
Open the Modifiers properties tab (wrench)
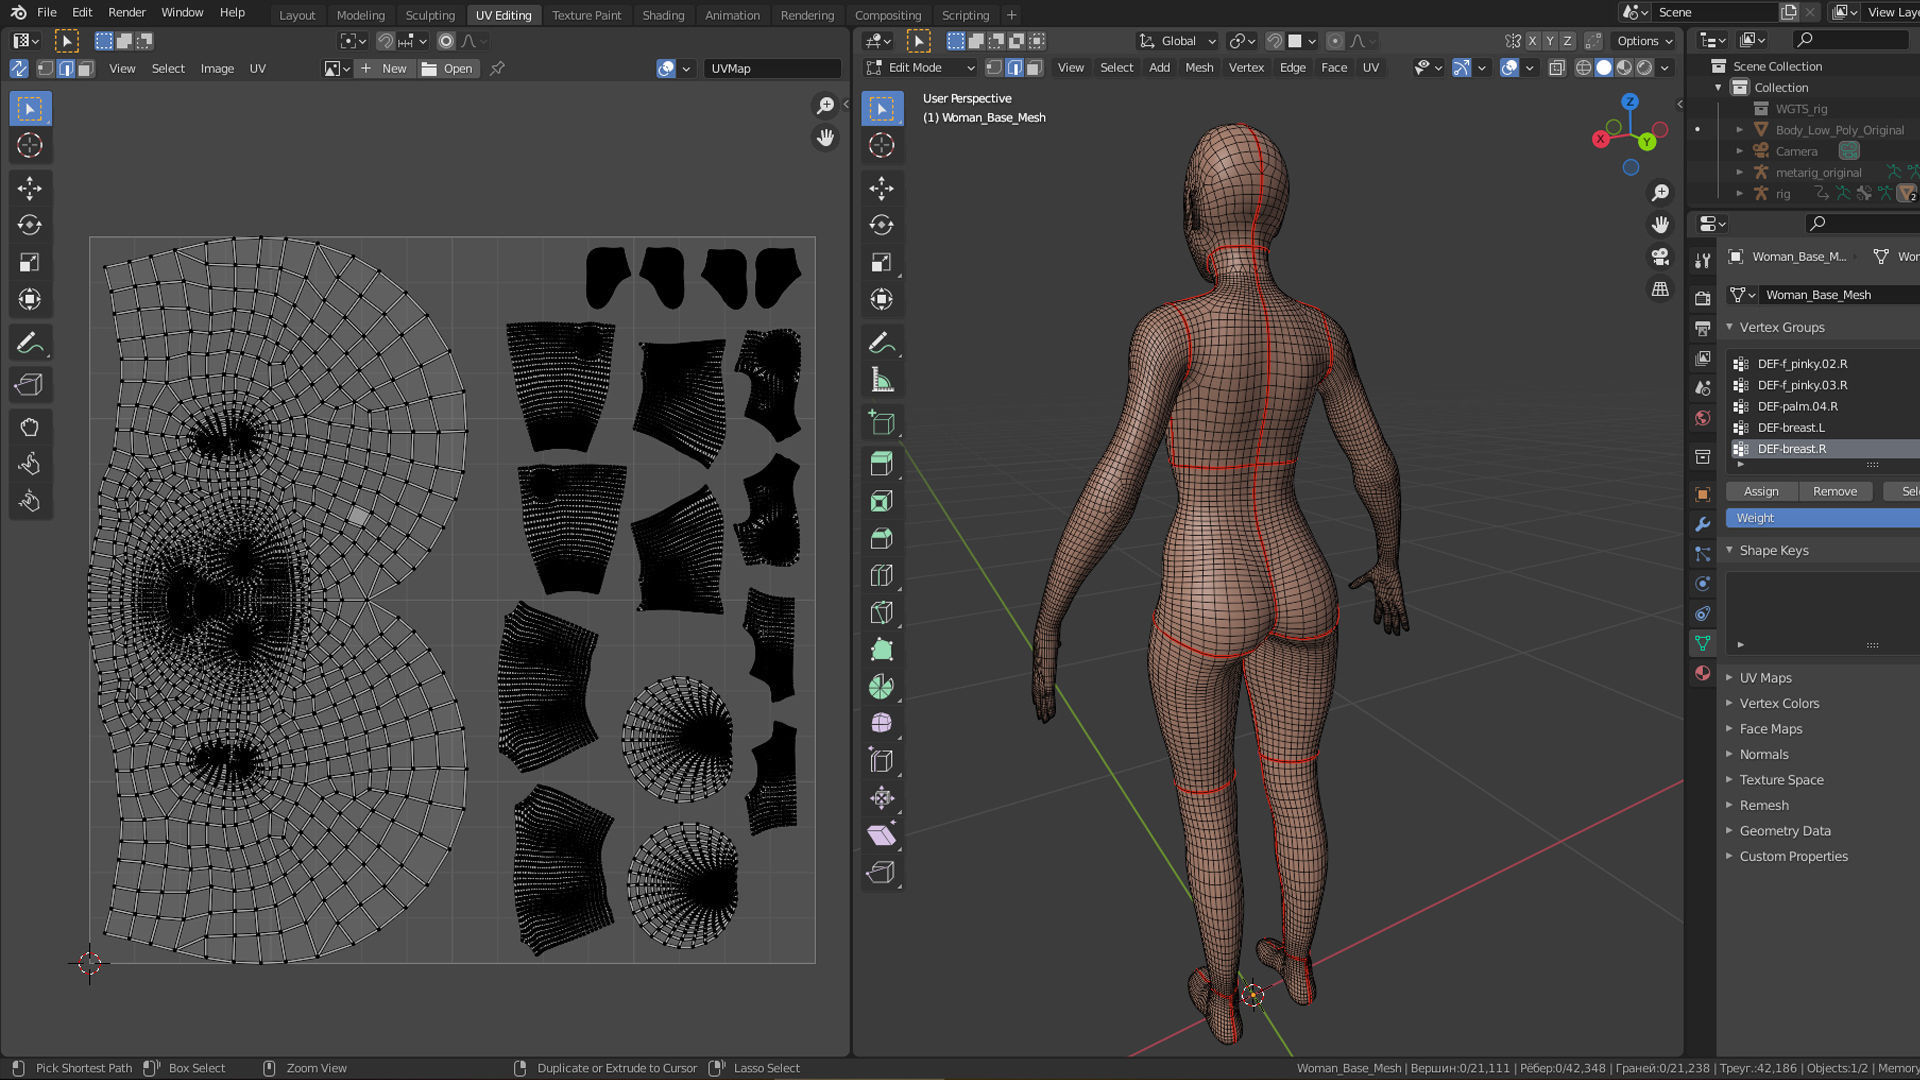1702,525
